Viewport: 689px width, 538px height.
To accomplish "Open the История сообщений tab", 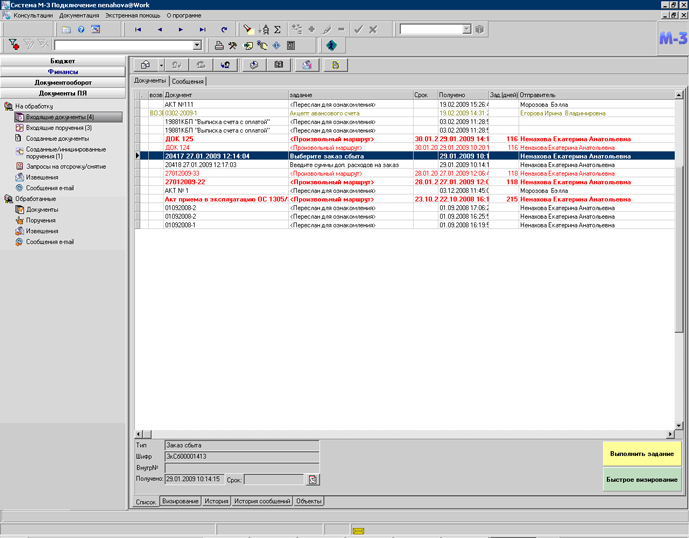I will click(262, 501).
